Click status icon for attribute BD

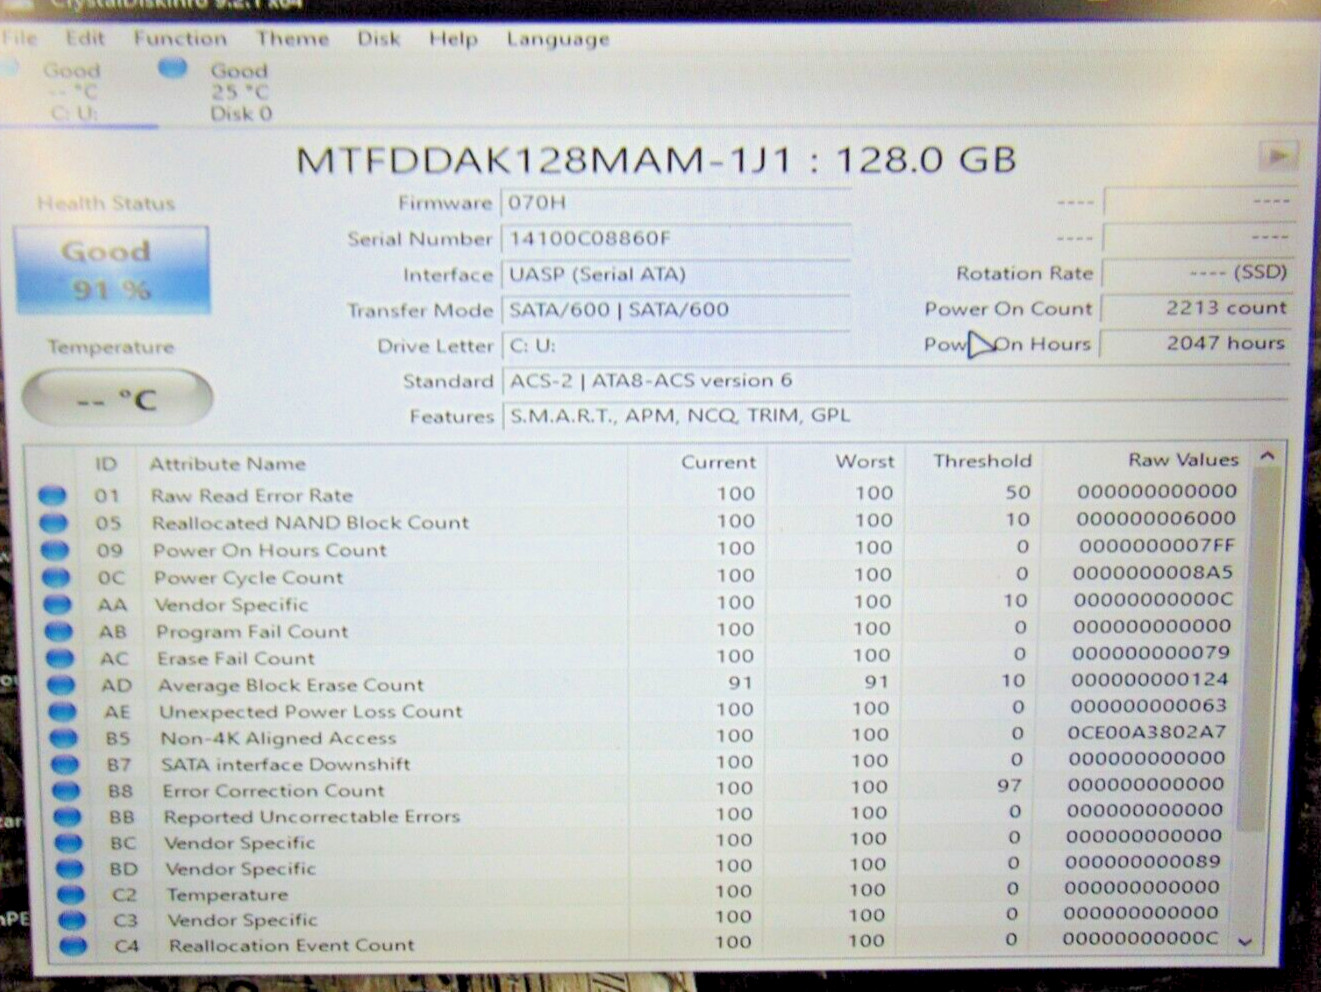[69, 868]
